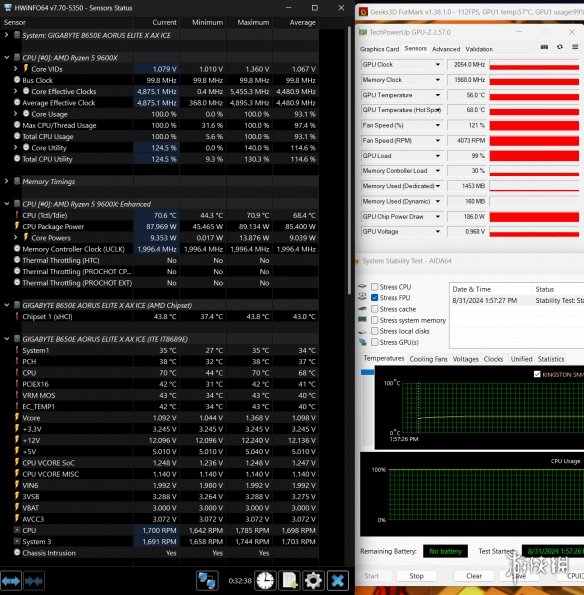The width and height of the screenshot is (584, 595).
Task: Open the AIDA64 Cooling Fans tab
Action: point(428,359)
